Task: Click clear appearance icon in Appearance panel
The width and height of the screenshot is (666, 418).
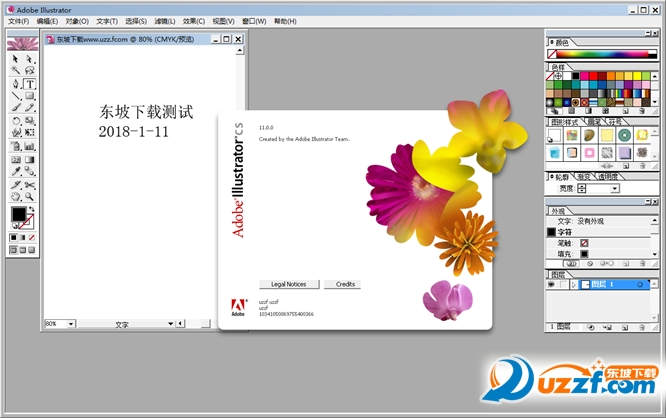Action: pyautogui.click(x=590, y=263)
